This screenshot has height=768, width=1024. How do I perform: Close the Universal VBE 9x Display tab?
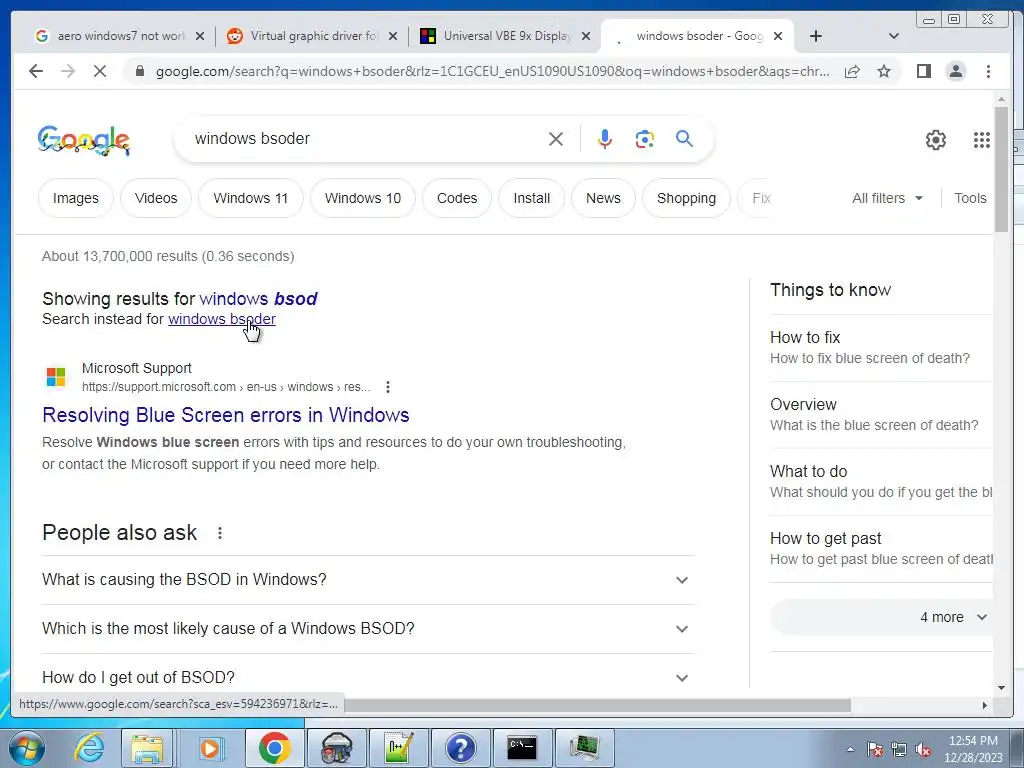click(x=586, y=36)
